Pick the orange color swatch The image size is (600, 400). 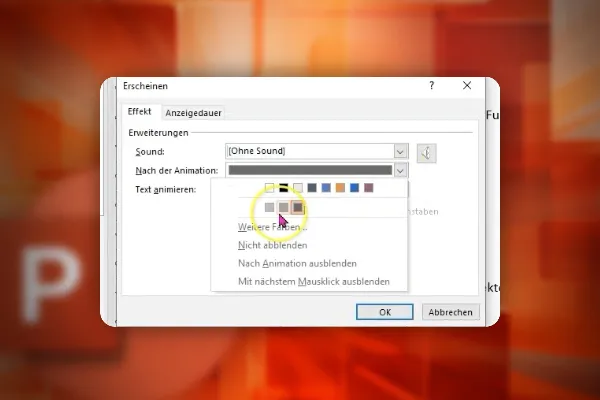click(x=340, y=188)
